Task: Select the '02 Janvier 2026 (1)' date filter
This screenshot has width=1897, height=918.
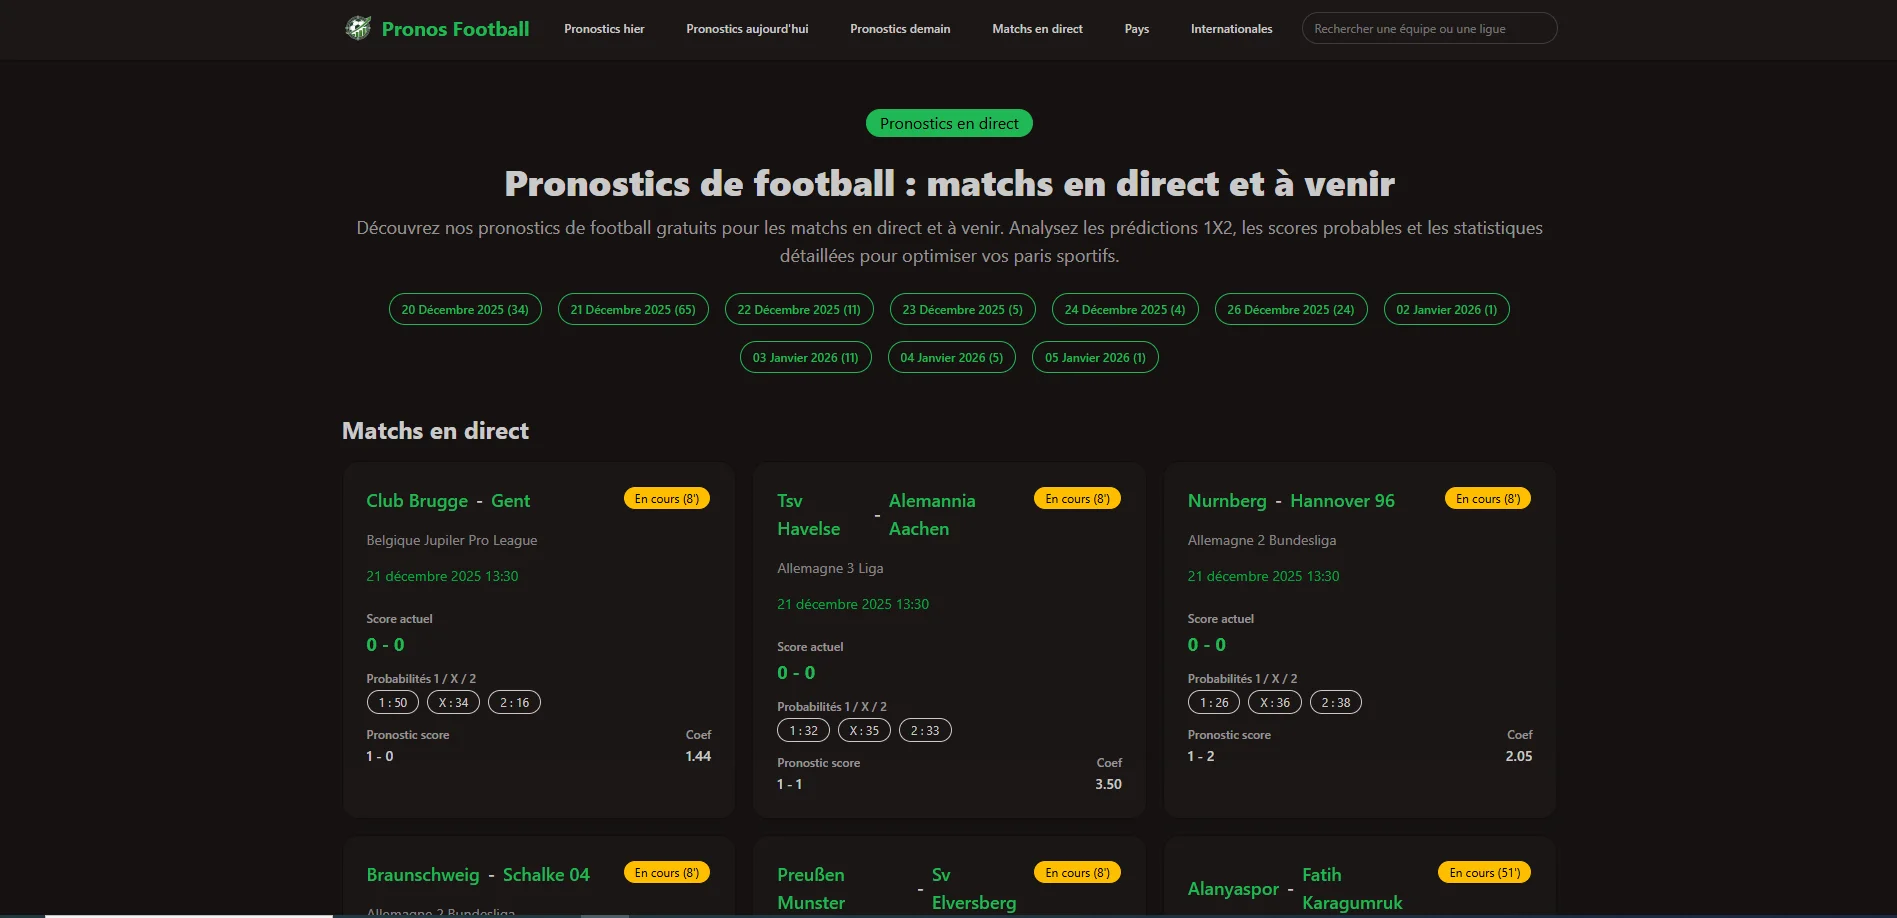Action: (x=1446, y=309)
